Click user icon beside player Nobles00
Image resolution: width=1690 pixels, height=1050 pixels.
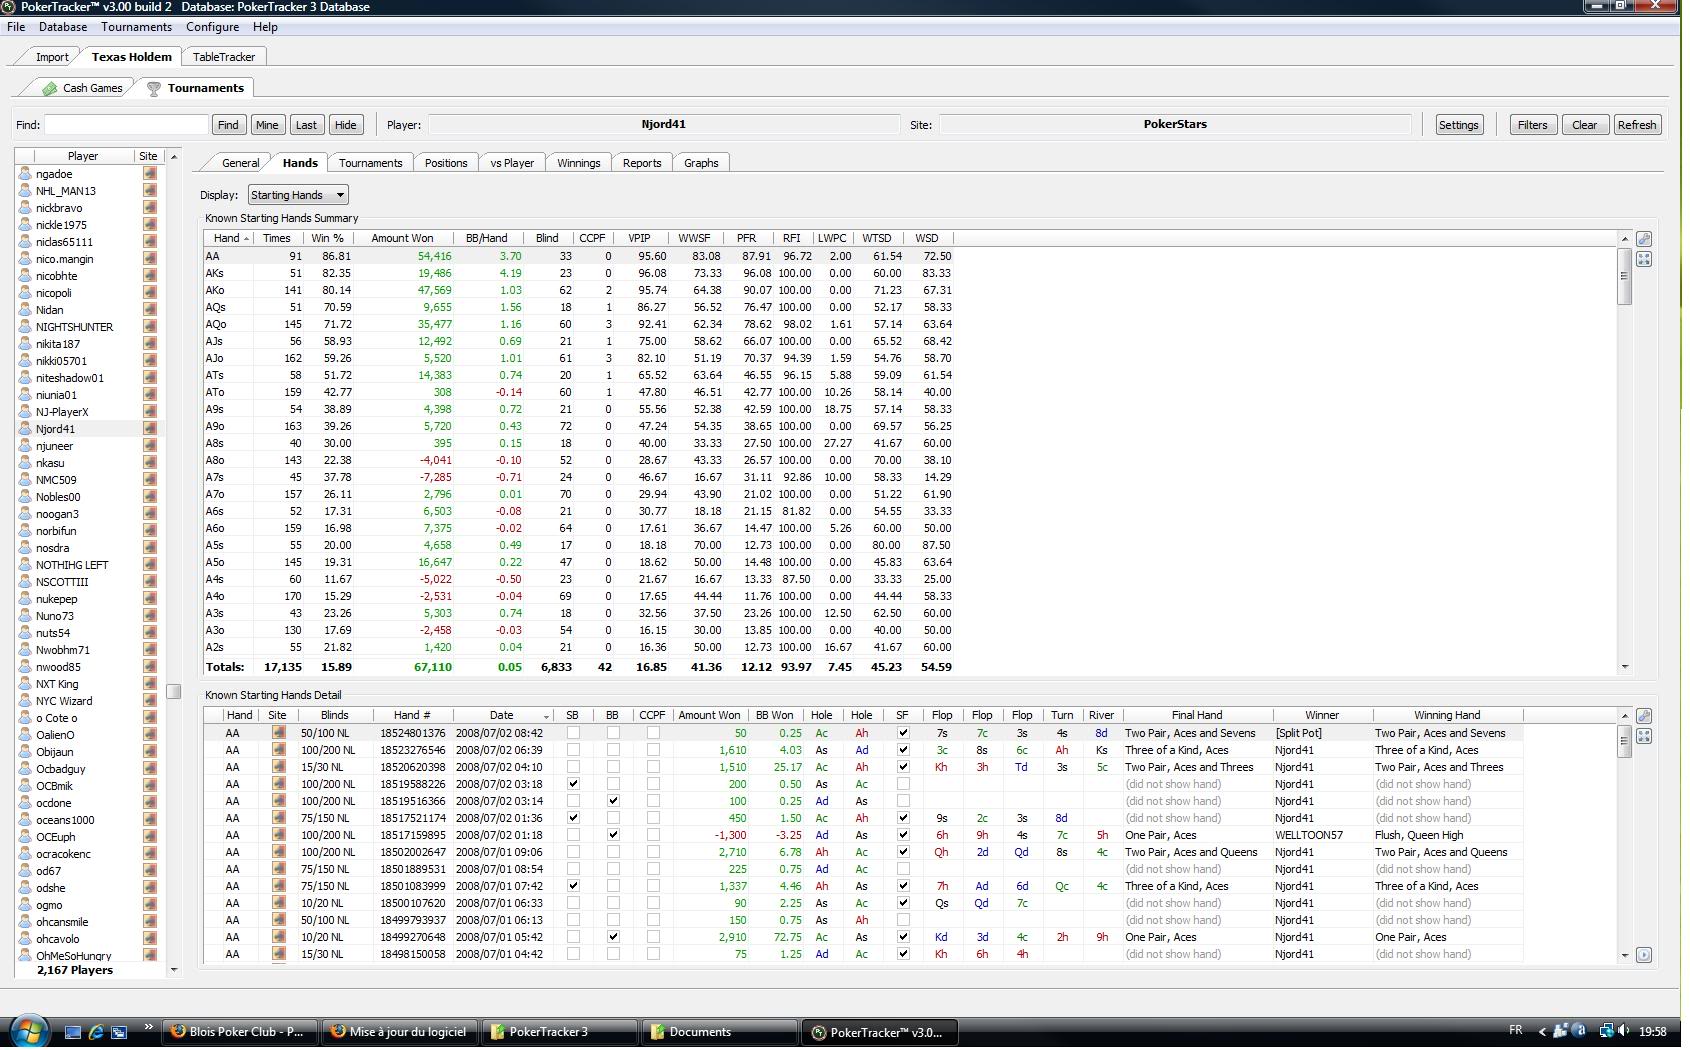26,497
